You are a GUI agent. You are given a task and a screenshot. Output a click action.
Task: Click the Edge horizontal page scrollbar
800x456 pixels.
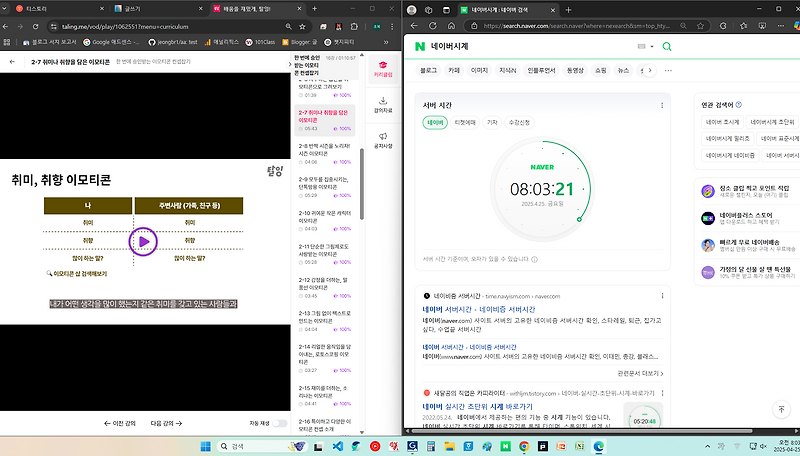[x=582, y=430]
